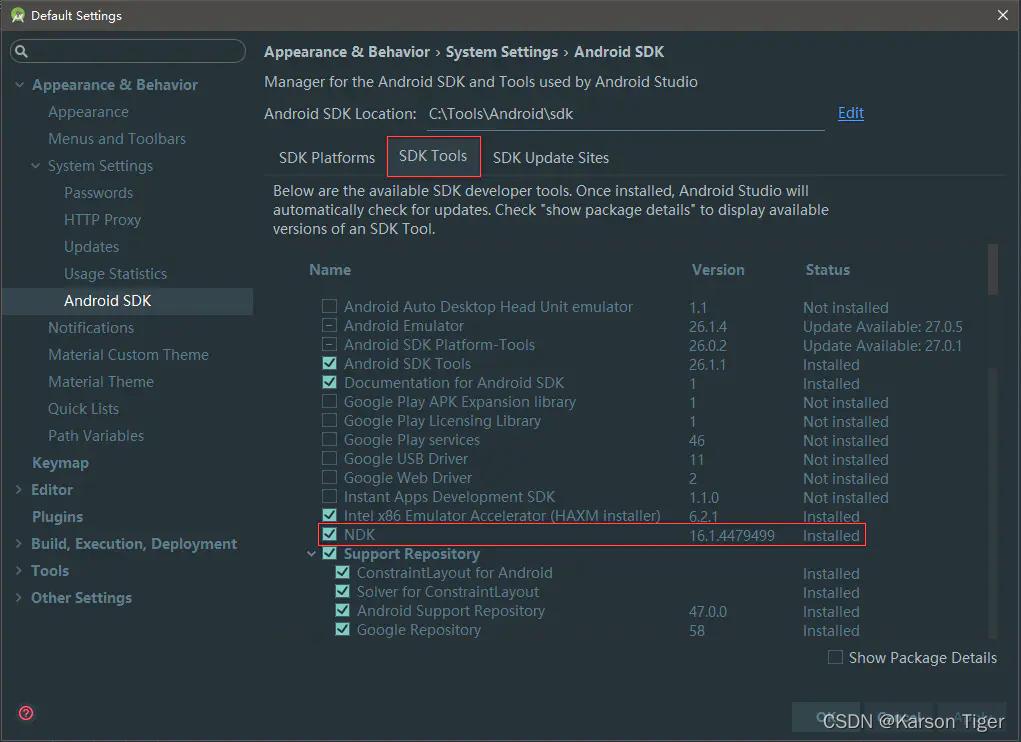Uncheck Documentation for Android SDK
Viewport: 1021px width, 742px height.
(x=329, y=382)
